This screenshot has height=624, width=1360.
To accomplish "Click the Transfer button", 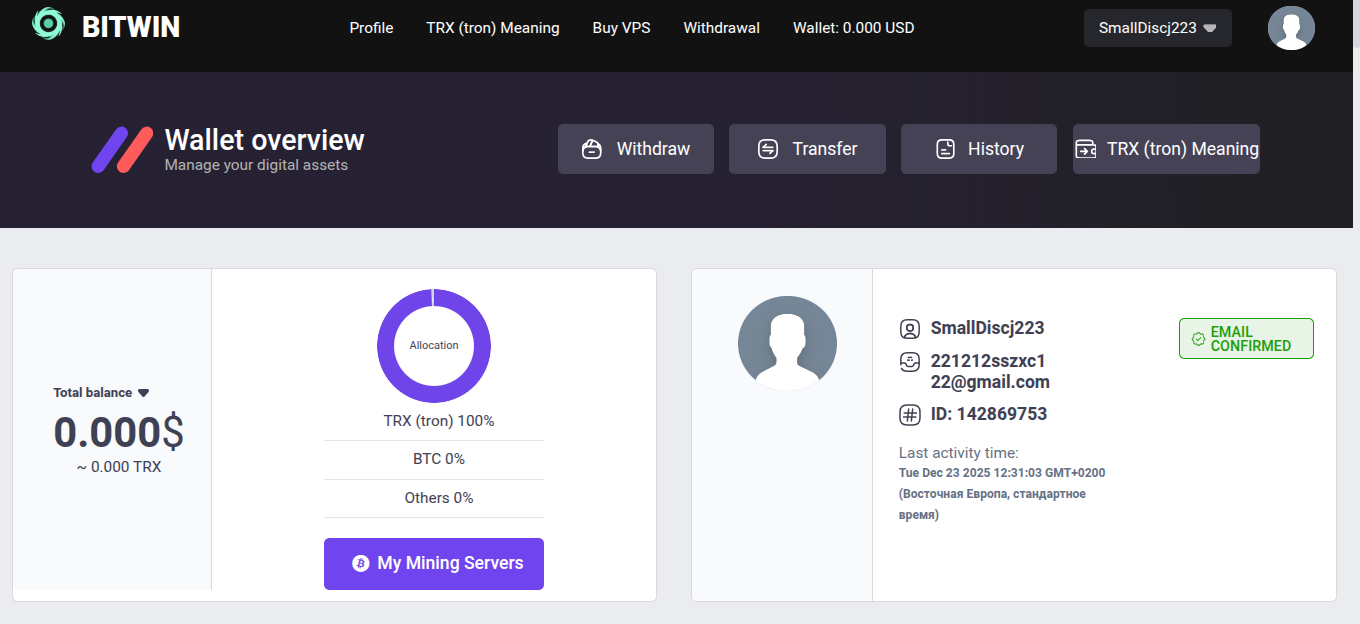I will [x=807, y=149].
